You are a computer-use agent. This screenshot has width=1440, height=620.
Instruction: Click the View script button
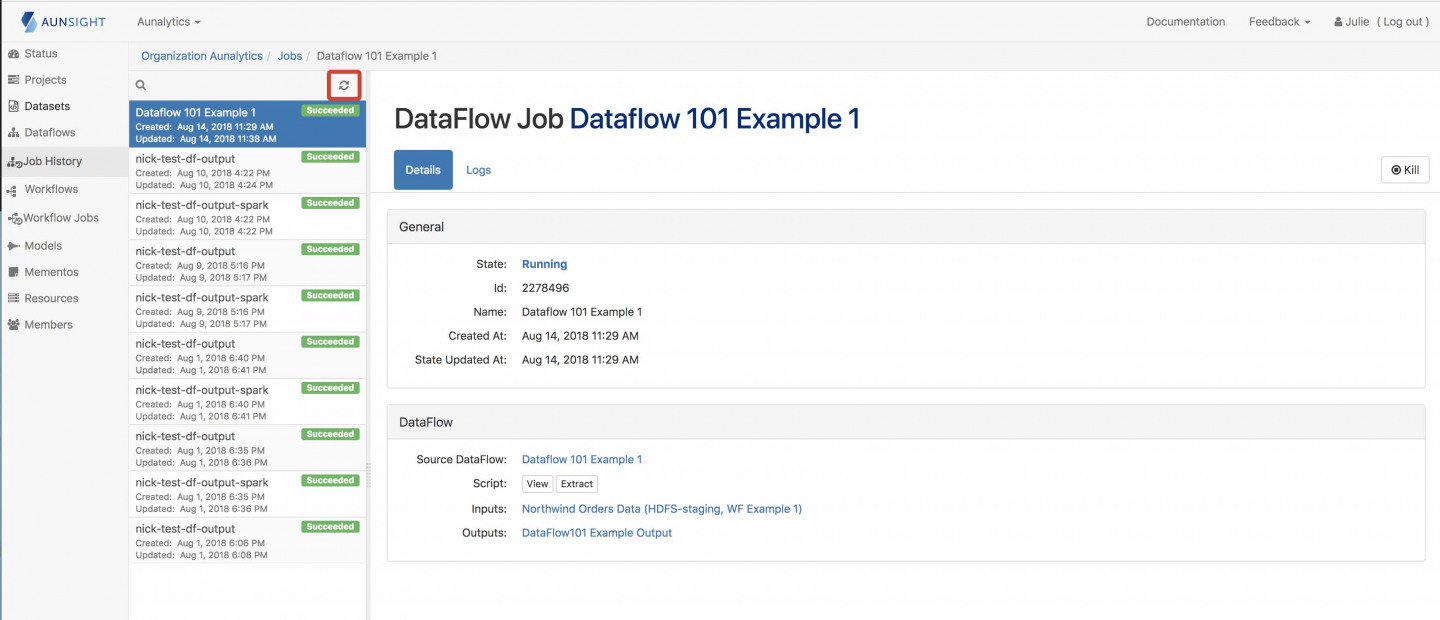coord(538,484)
